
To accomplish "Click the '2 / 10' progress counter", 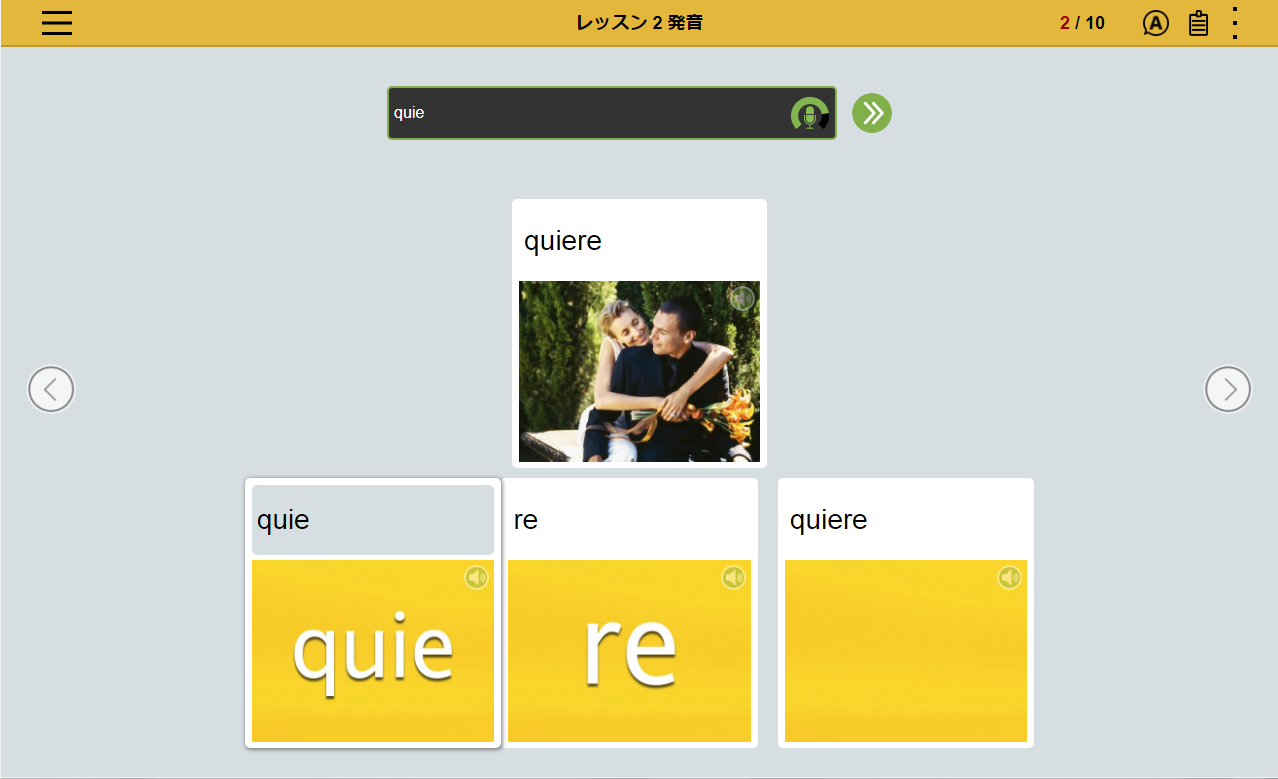I will coord(1082,23).
